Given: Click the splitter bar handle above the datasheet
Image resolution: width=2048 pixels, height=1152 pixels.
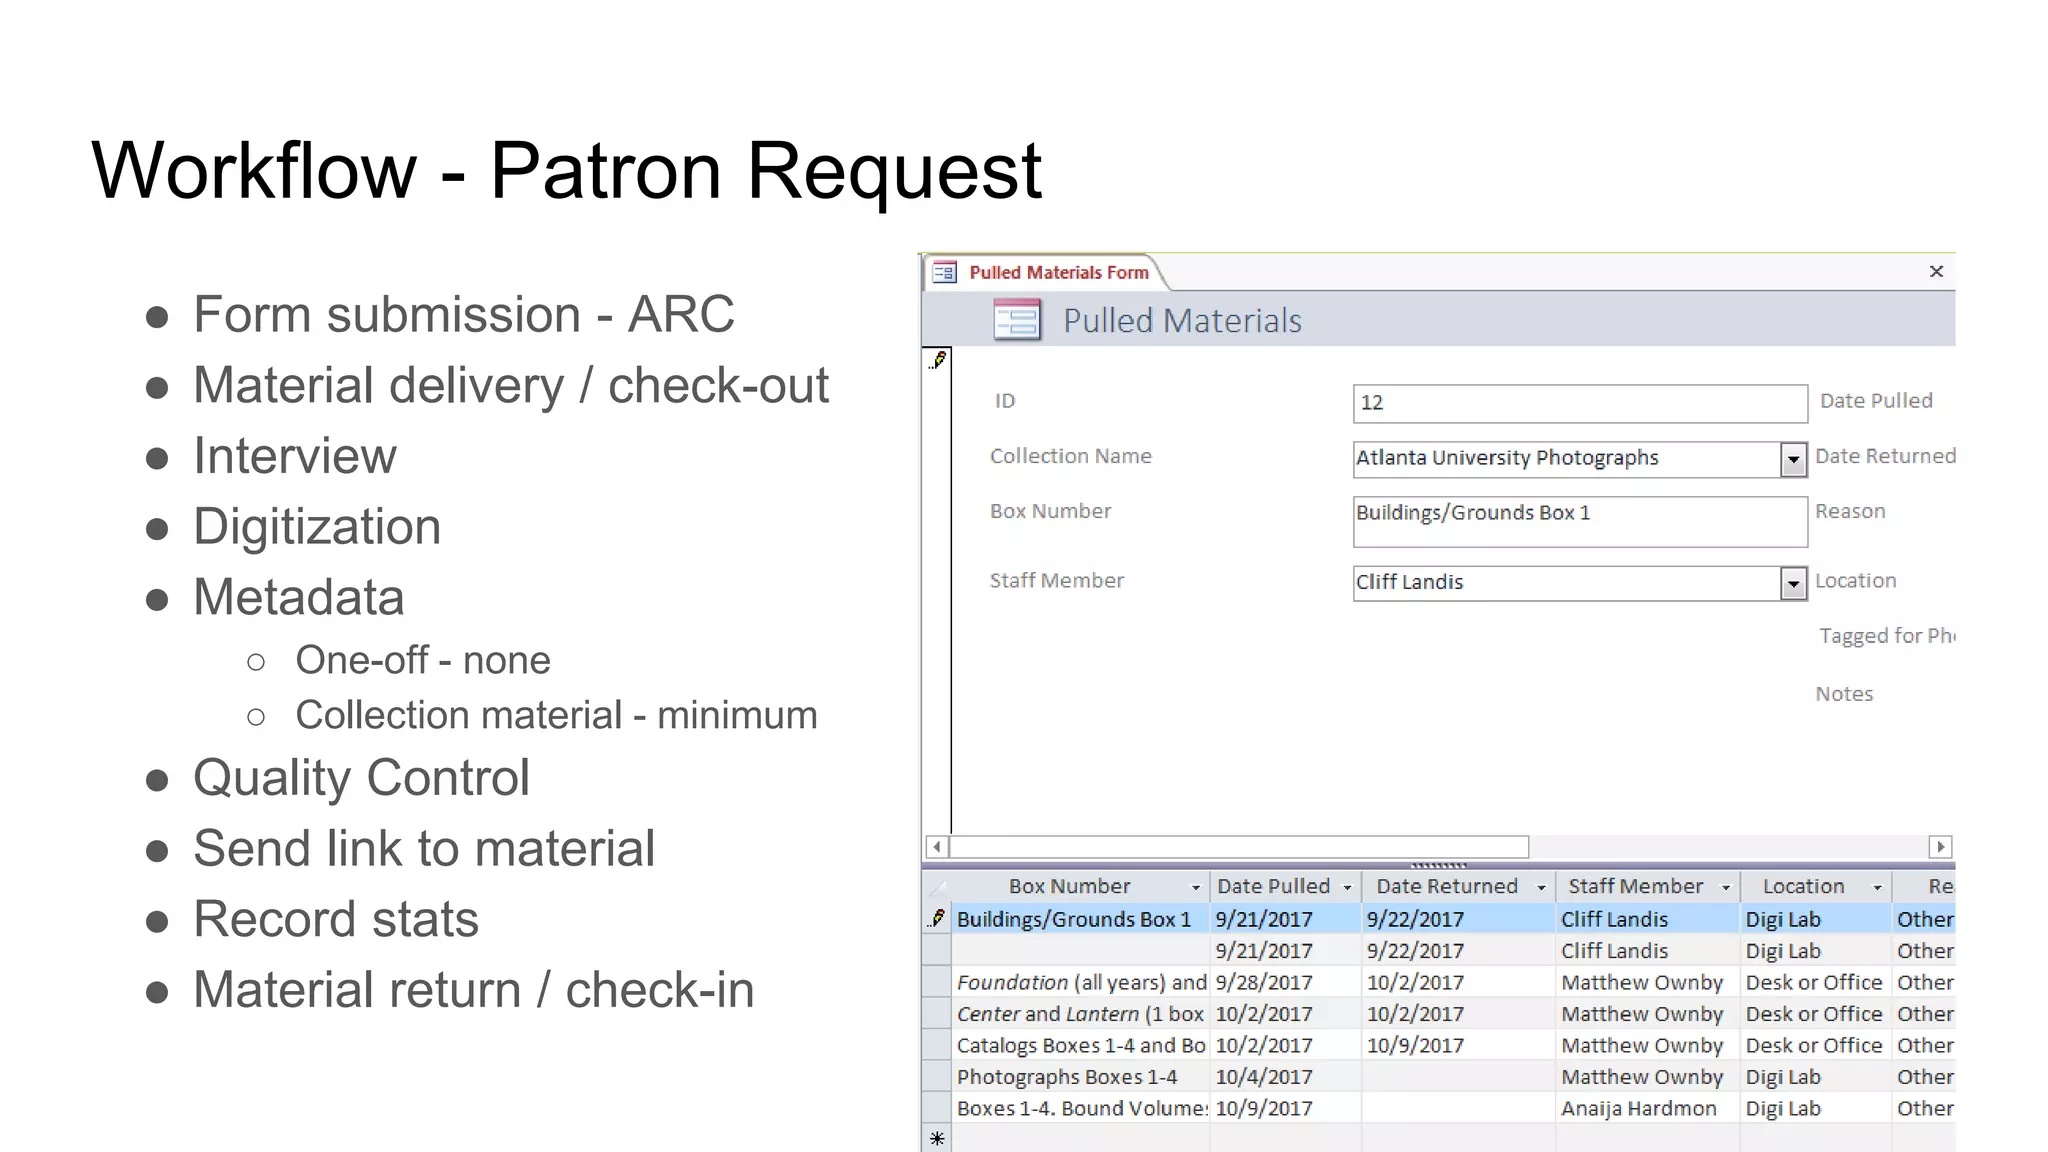Looking at the screenshot, I should click(1438, 865).
